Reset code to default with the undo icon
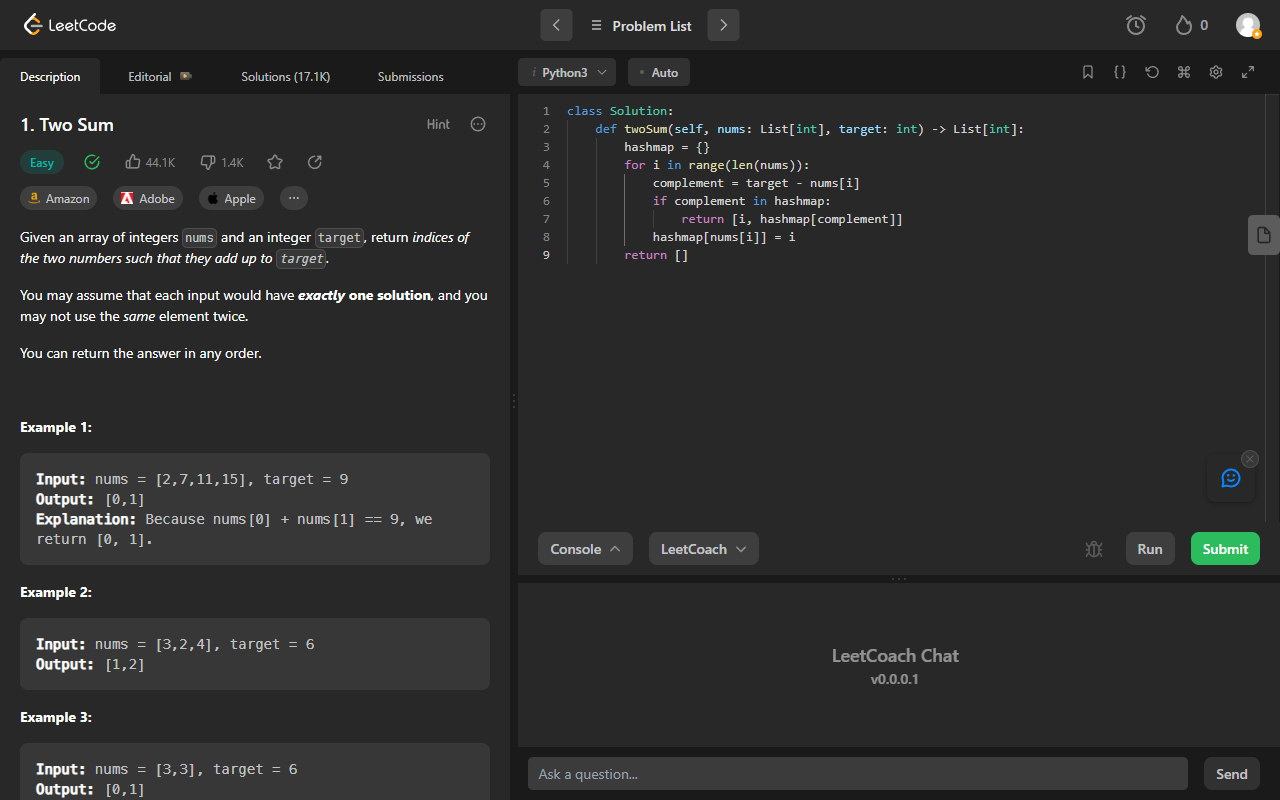The width and height of the screenshot is (1280, 800). pyautogui.click(x=1152, y=72)
